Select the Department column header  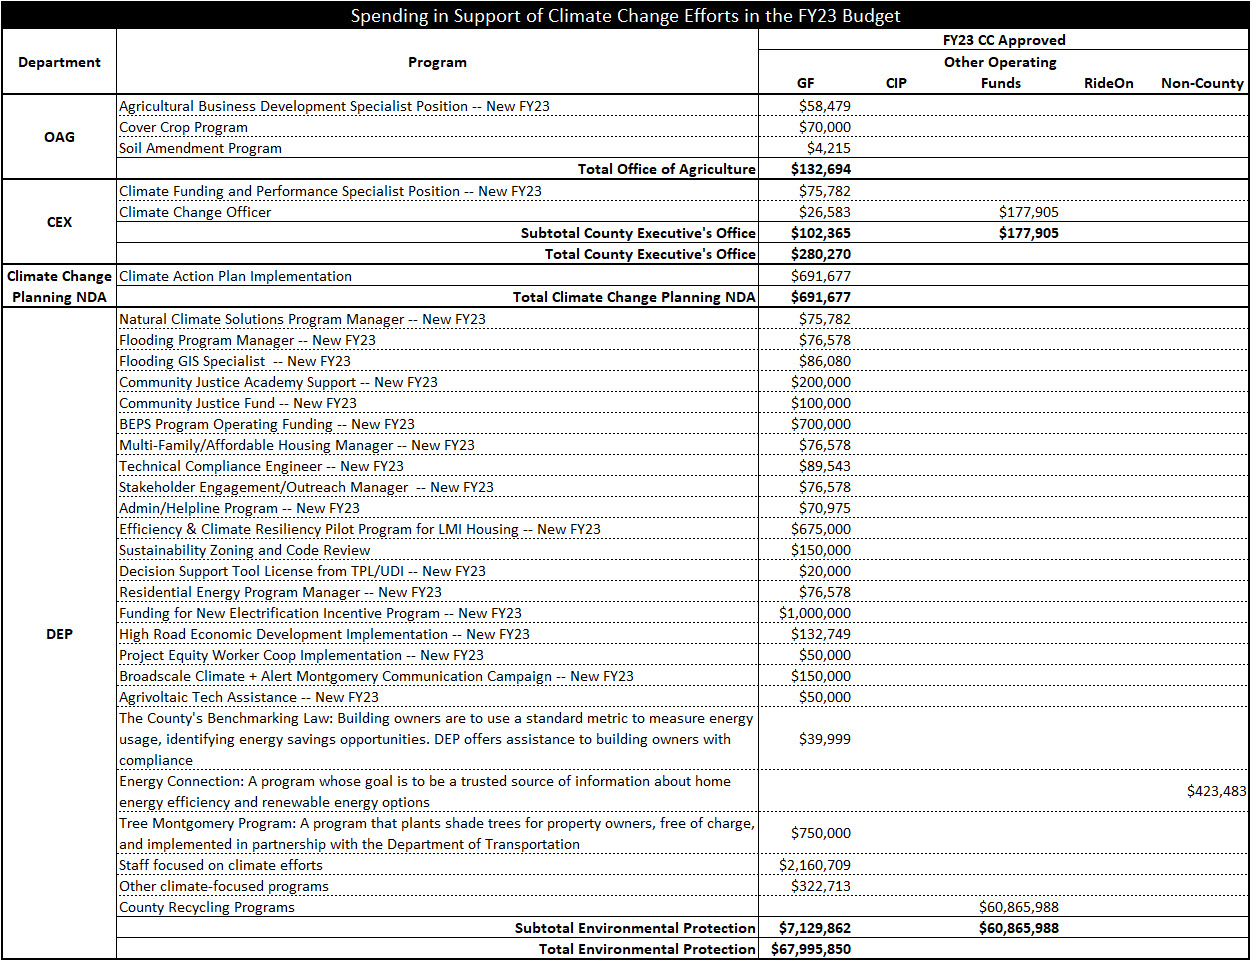[x=59, y=62]
